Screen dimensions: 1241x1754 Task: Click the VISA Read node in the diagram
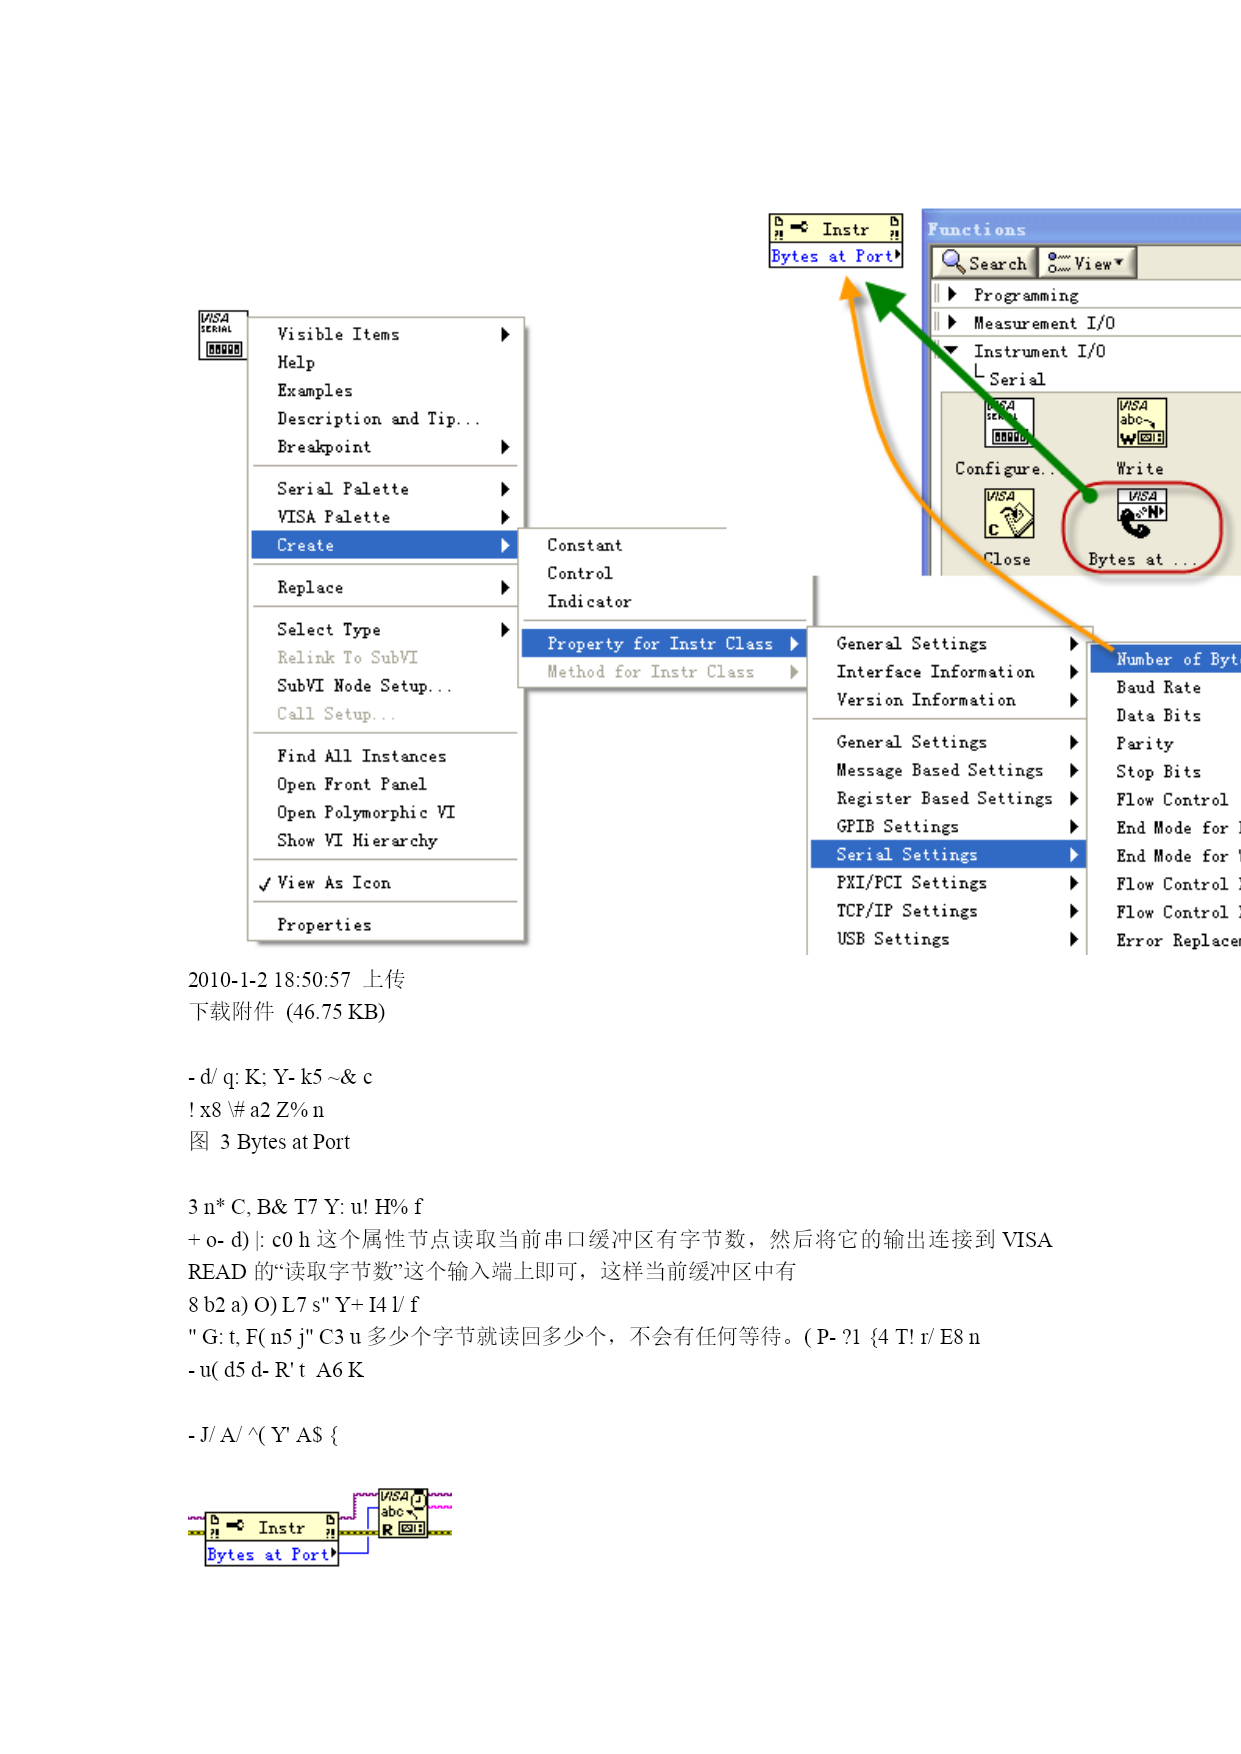(x=404, y=1513)
